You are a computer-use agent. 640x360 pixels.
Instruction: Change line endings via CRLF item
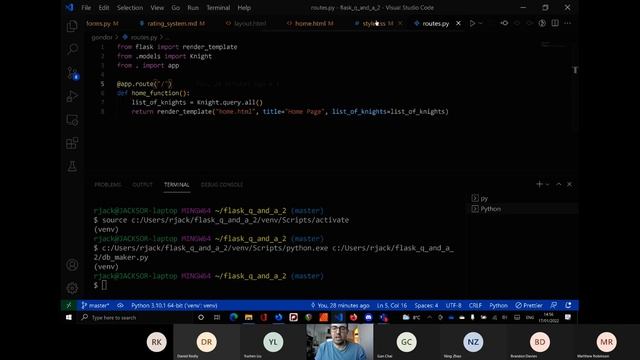(x=475, y=305)
